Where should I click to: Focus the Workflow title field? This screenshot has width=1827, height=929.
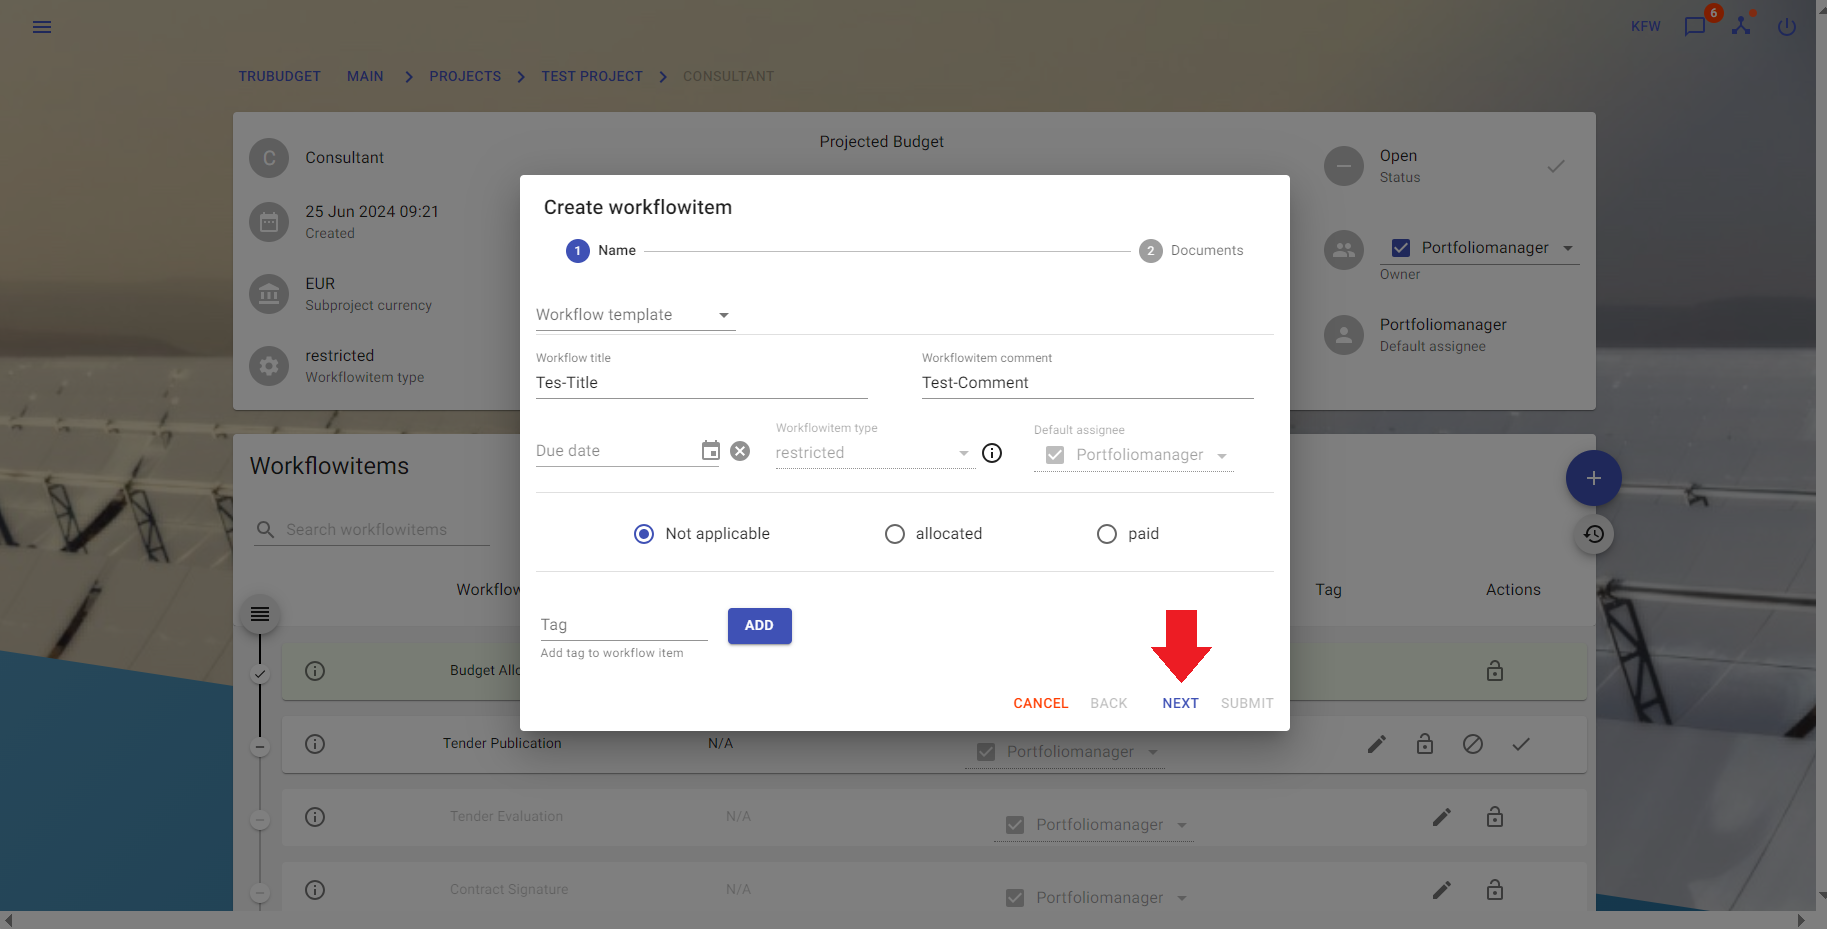pos(701,383)
